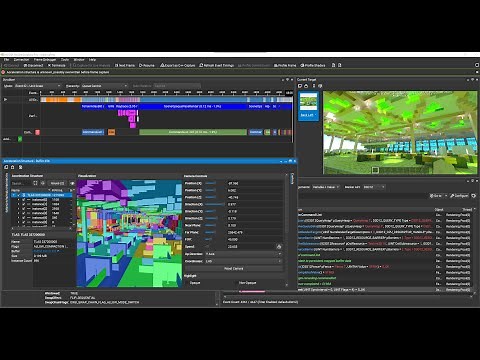Click the scrubber filter input field

point(177,86)
